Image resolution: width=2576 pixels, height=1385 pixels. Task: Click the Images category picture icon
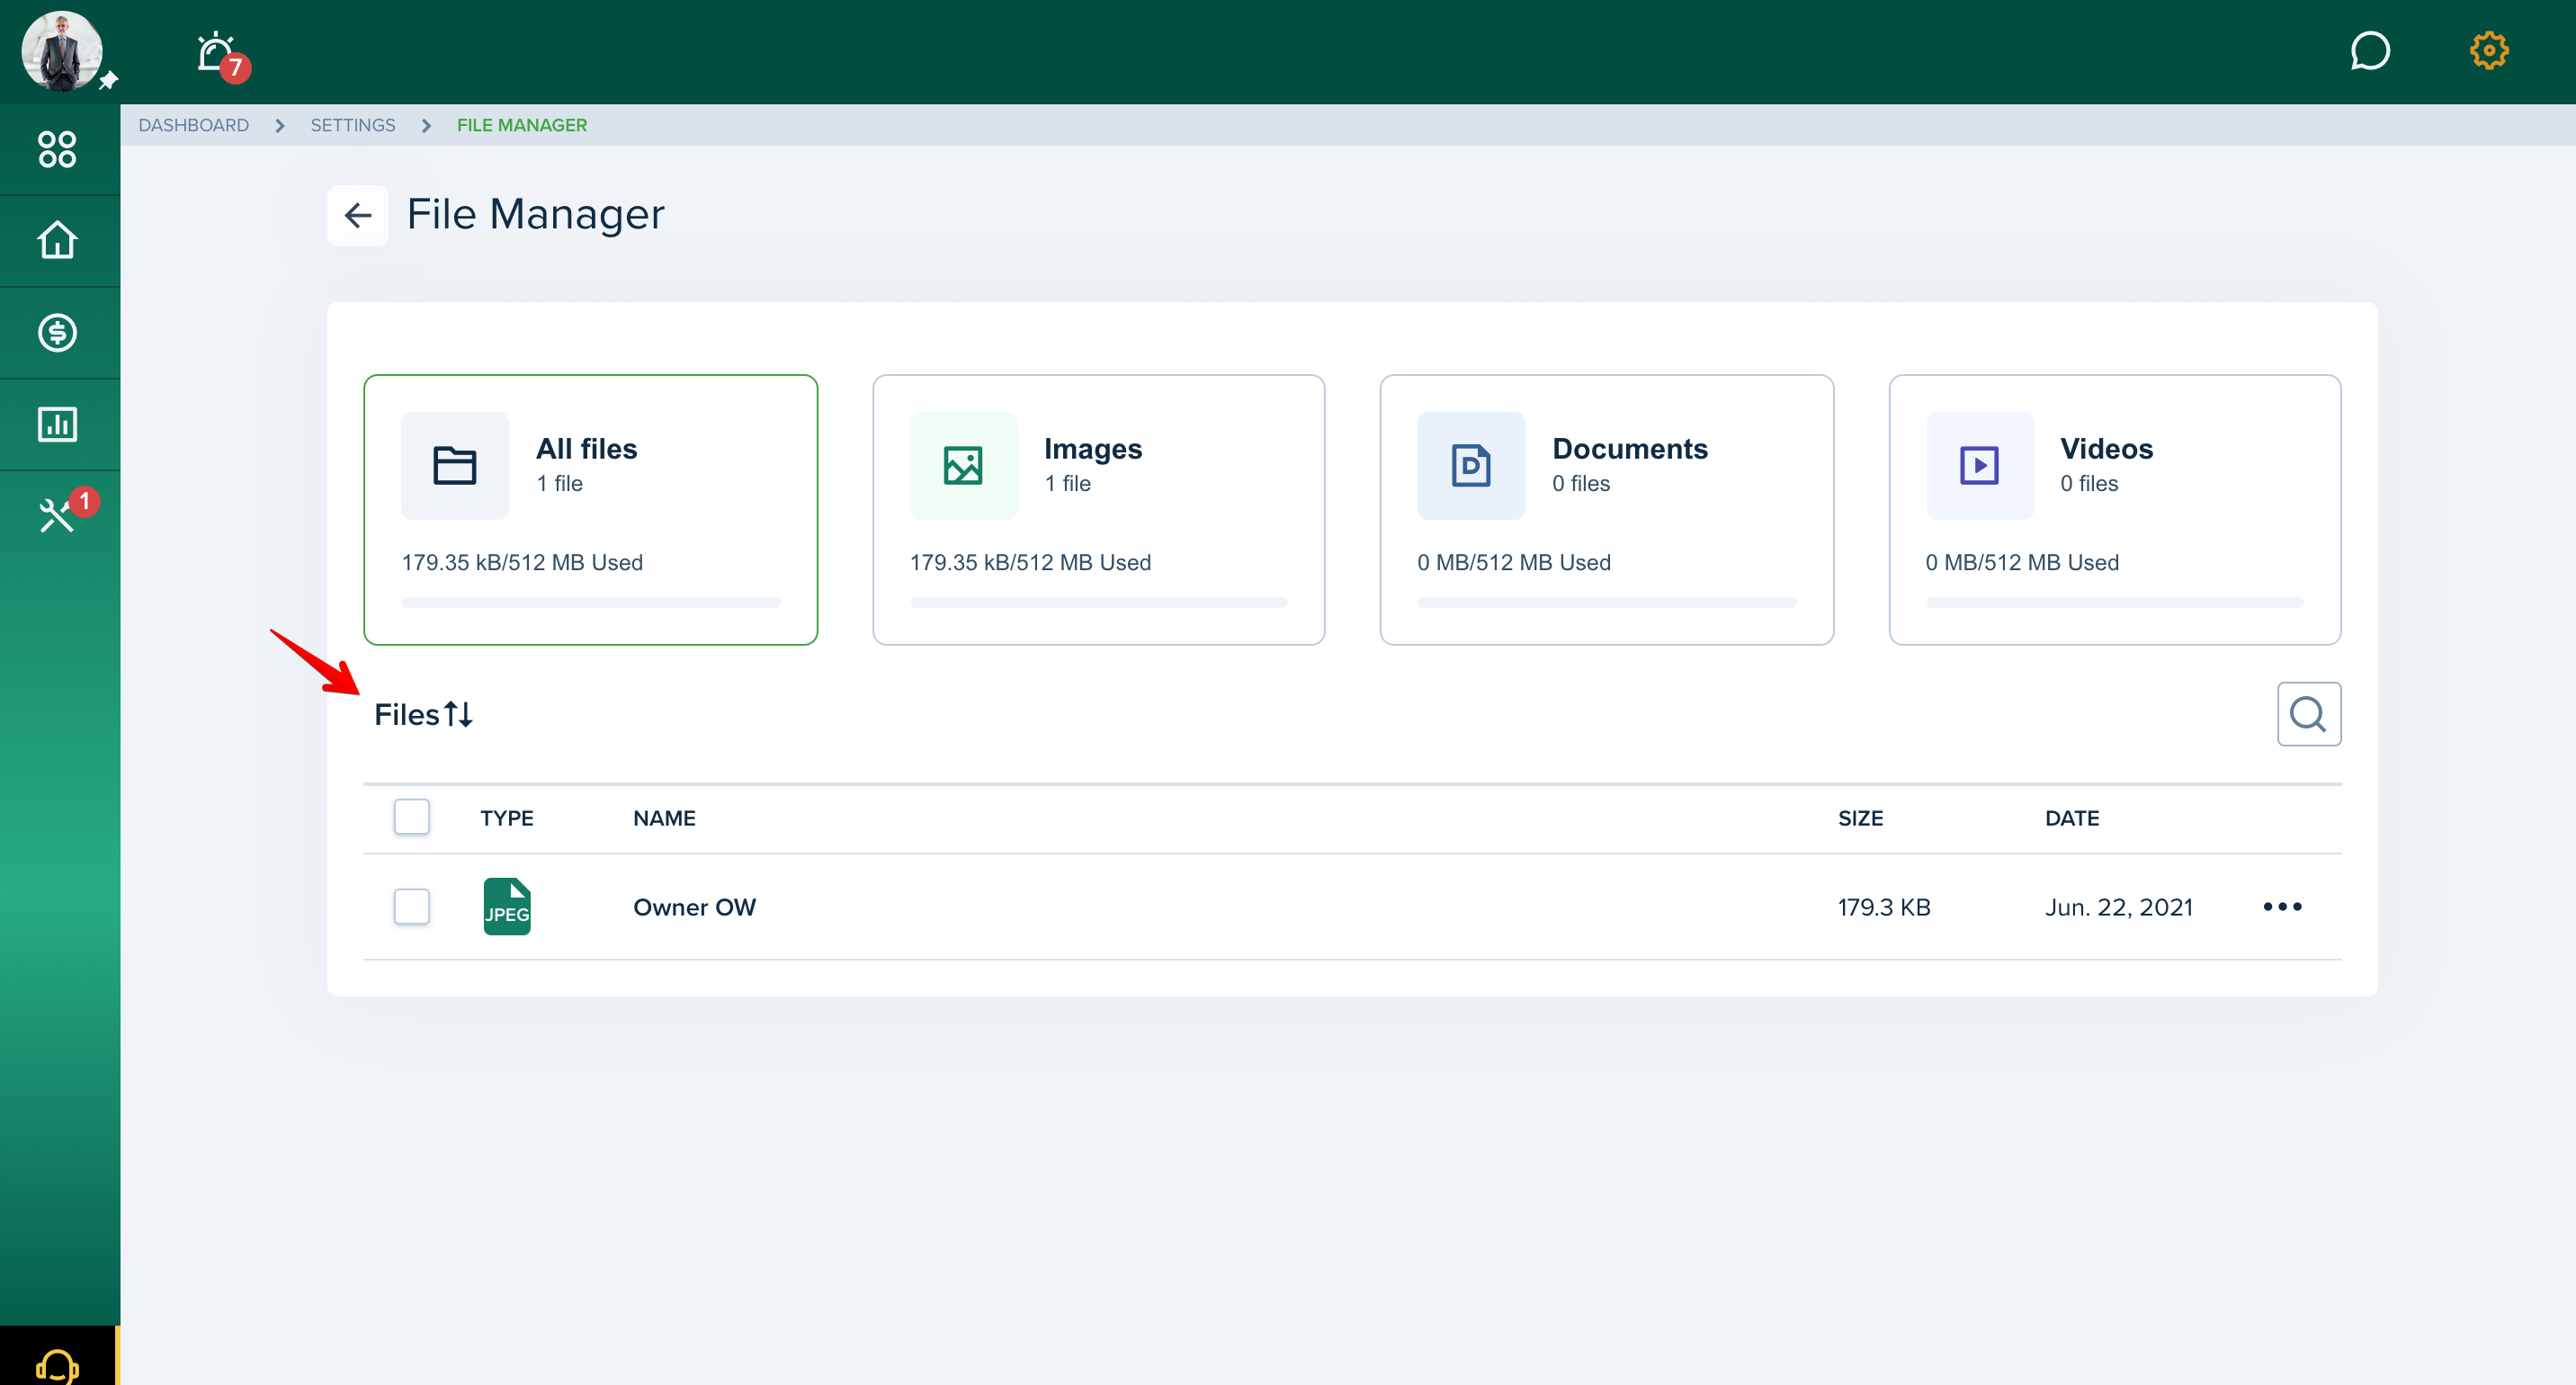[x=963, y=466]
